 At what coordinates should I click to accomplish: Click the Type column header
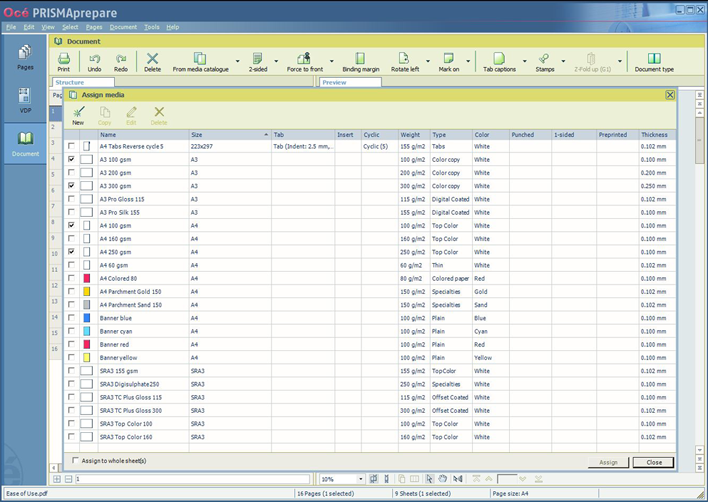(451, 135)
